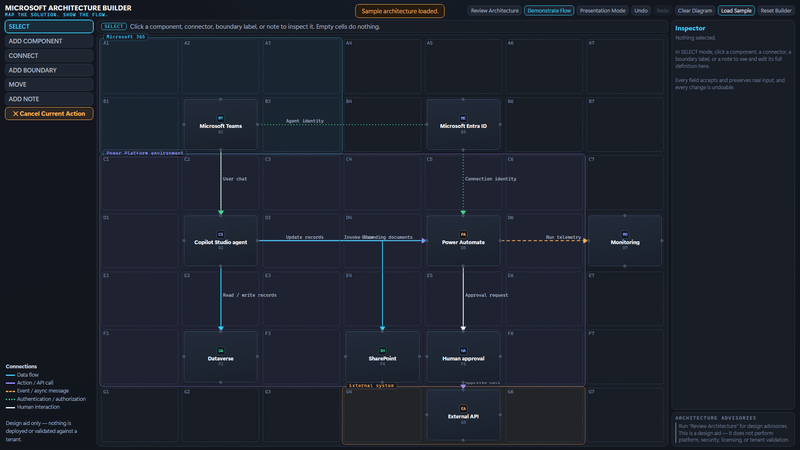The width and height of the screenshot is (800, 450).
Task: Switch to ADD BOUNDARY mode
Action: 49,70
